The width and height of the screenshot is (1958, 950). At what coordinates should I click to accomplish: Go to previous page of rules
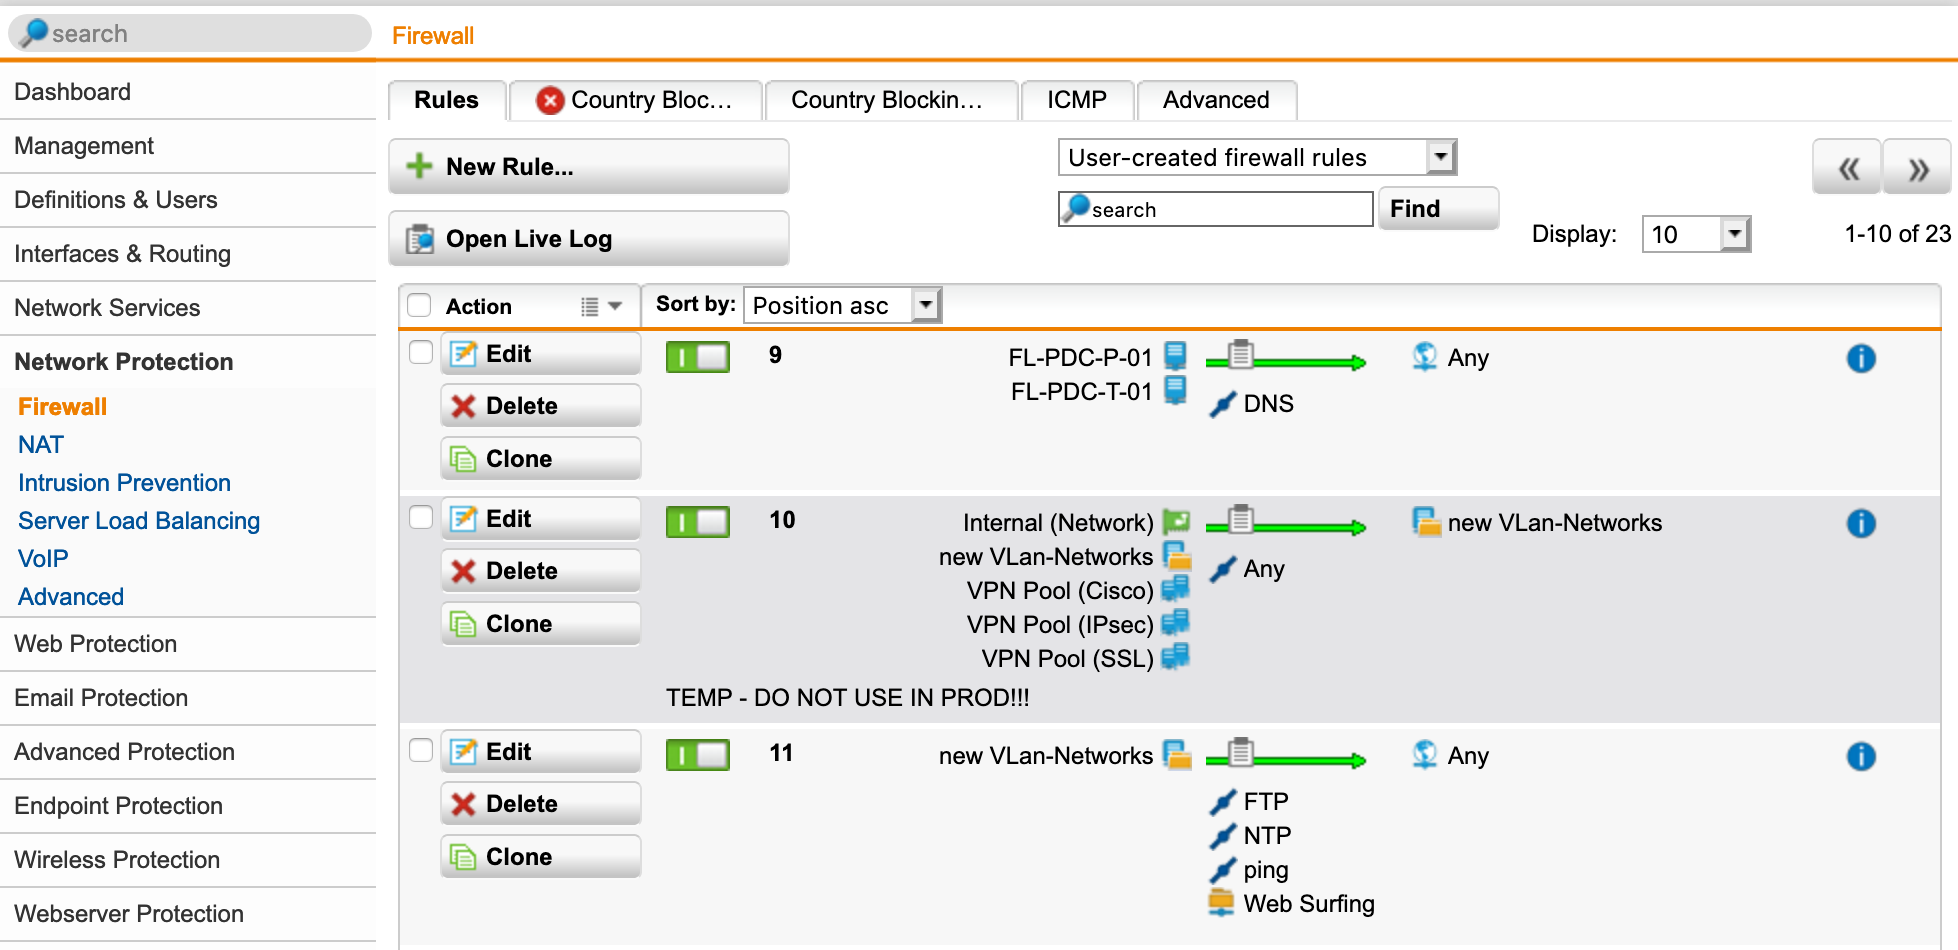point(1848,168)
